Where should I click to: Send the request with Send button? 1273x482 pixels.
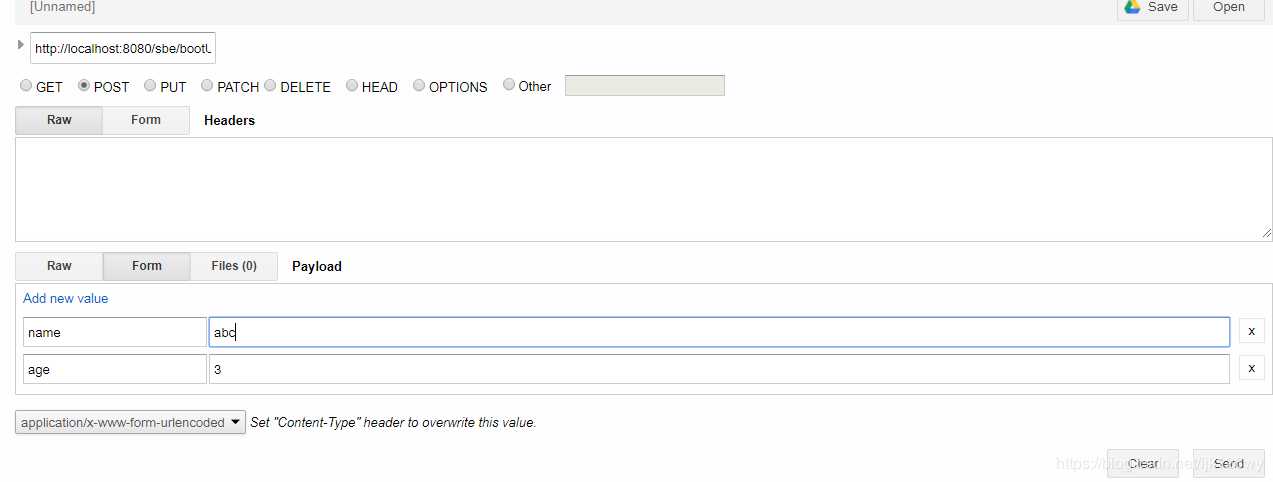(1229, 464)
